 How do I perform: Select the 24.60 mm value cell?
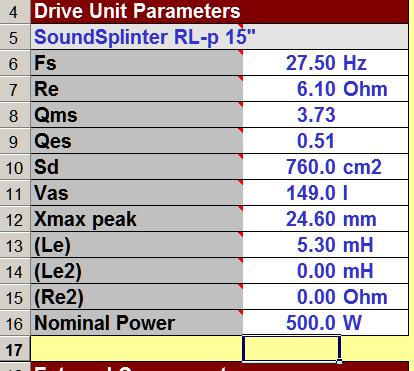click(326, 219)
